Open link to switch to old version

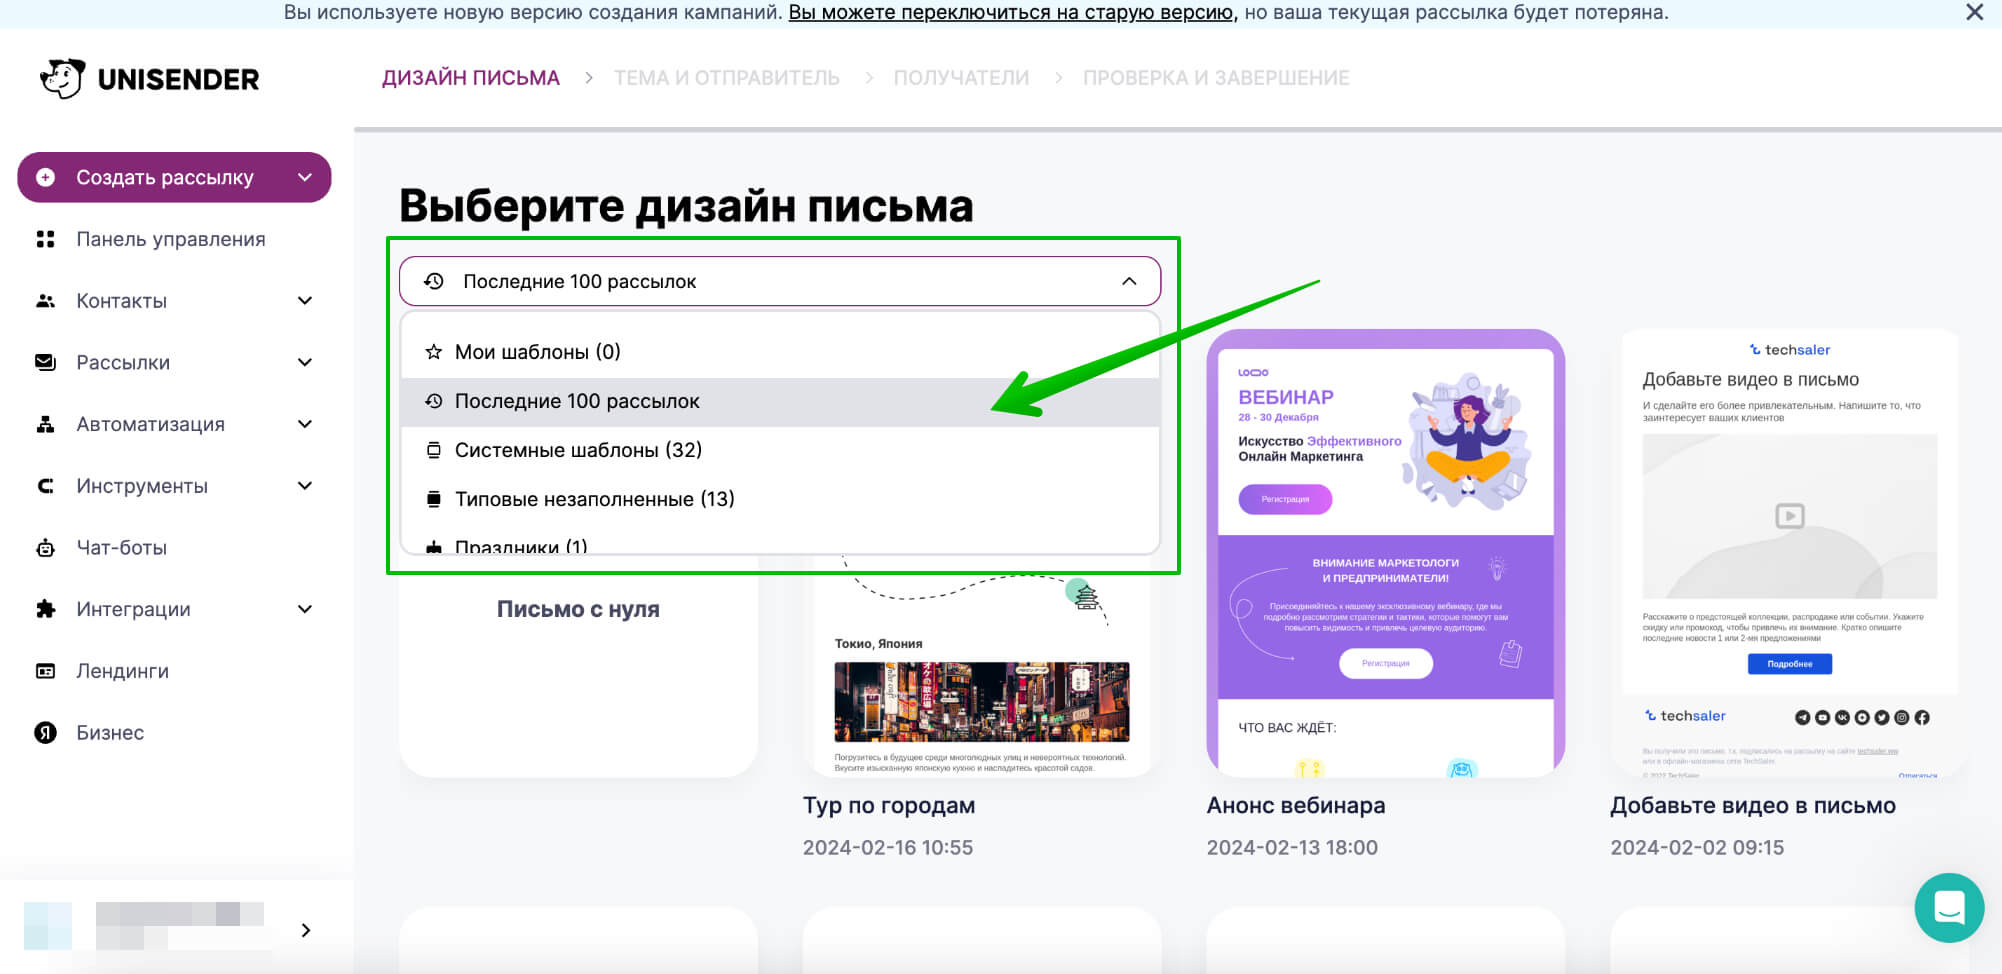[x=1011, y=13]
